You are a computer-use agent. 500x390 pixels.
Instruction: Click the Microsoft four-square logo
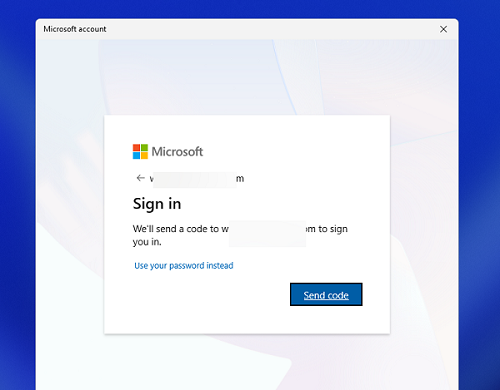coord(140,152)
